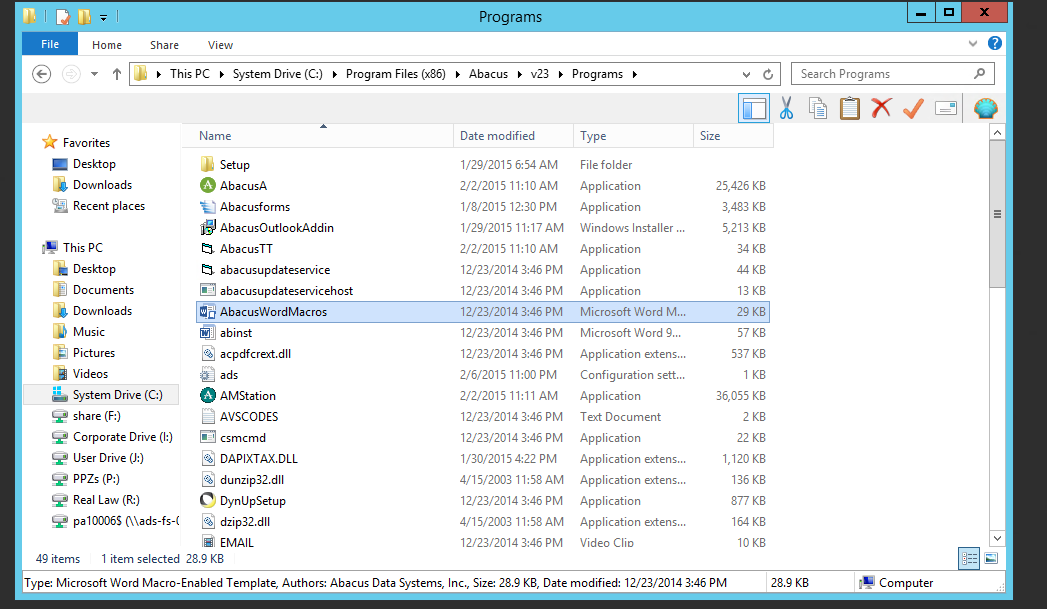Click the shell icon in toolbar
Screen dimensions: 1047x609
point(986,108)
